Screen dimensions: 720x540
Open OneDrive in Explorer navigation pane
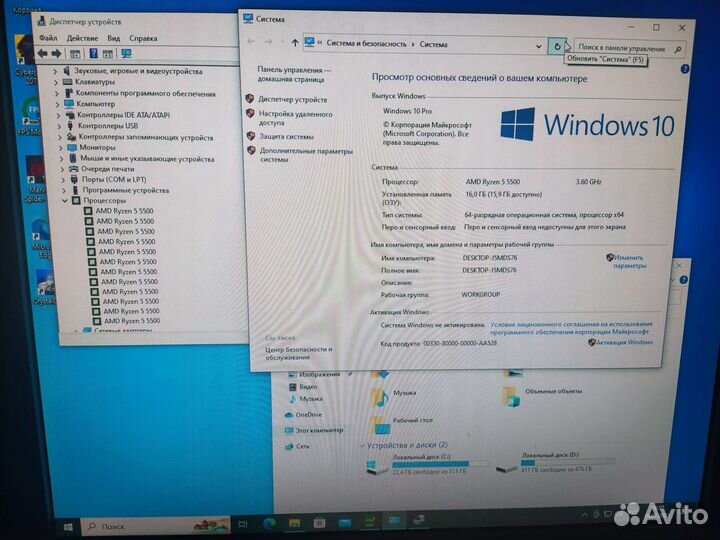[309, 415]
